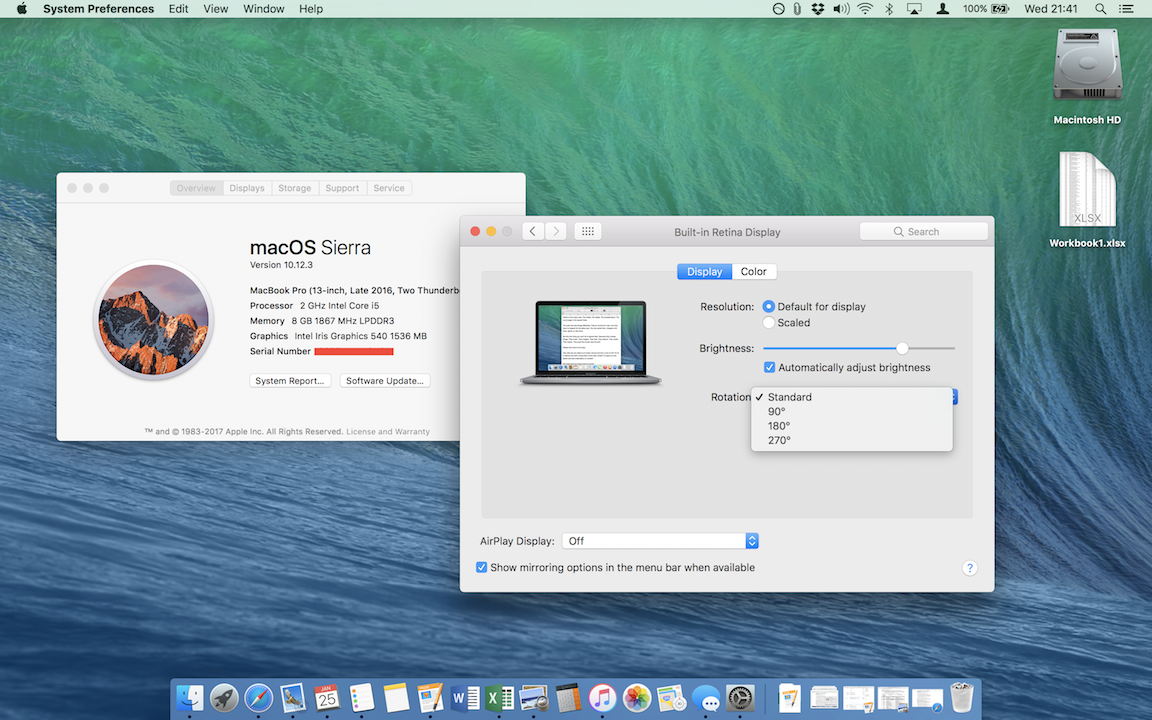Select Default for display resolution
The height and width of the screenshot is (720, 1152).
[x=768, y=306]
